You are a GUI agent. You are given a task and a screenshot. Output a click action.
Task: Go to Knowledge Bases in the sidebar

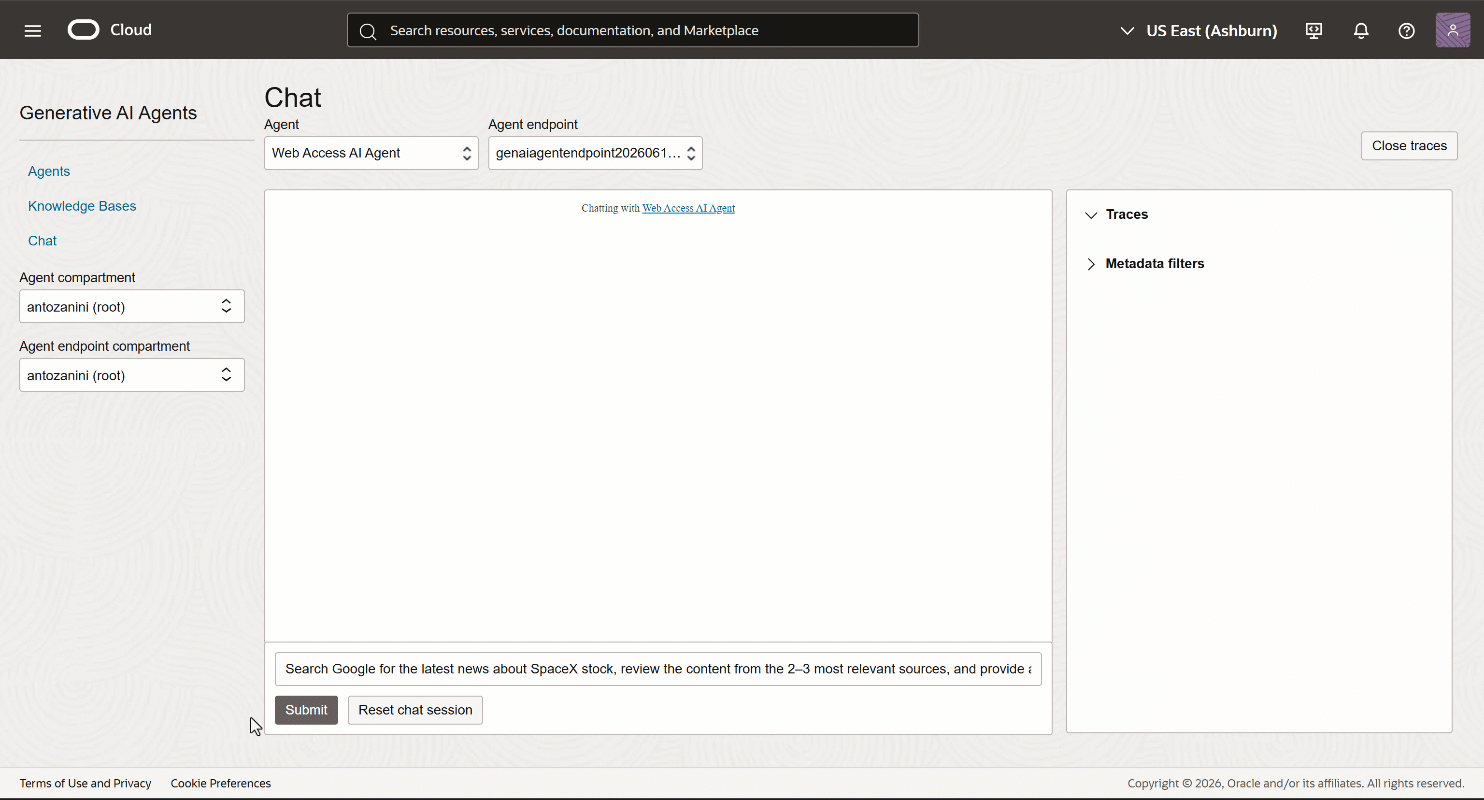pyautogui.click(x=82, y=206)
